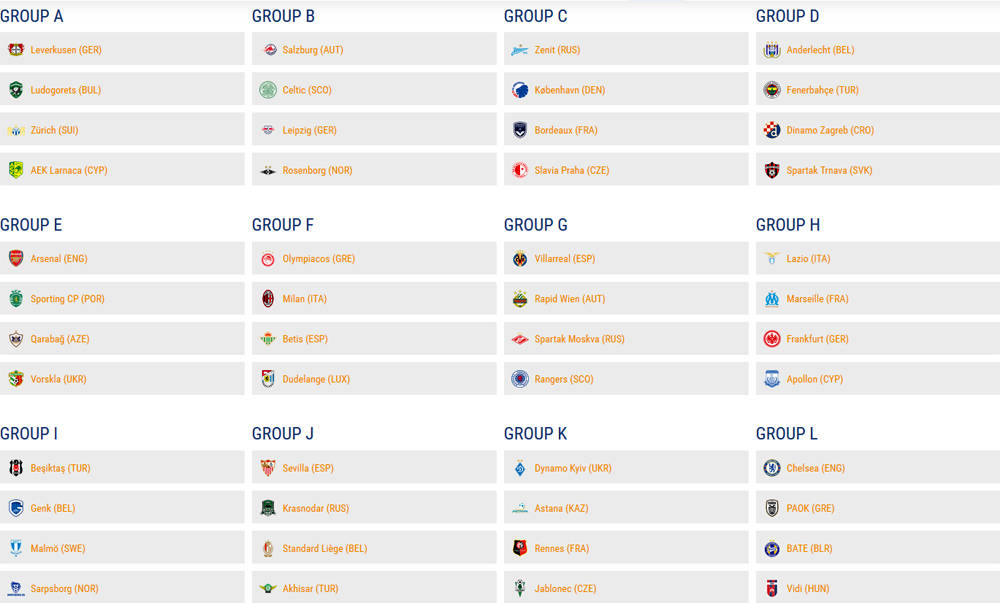Select Sporting CP (POR) team name

click(67, 299)
